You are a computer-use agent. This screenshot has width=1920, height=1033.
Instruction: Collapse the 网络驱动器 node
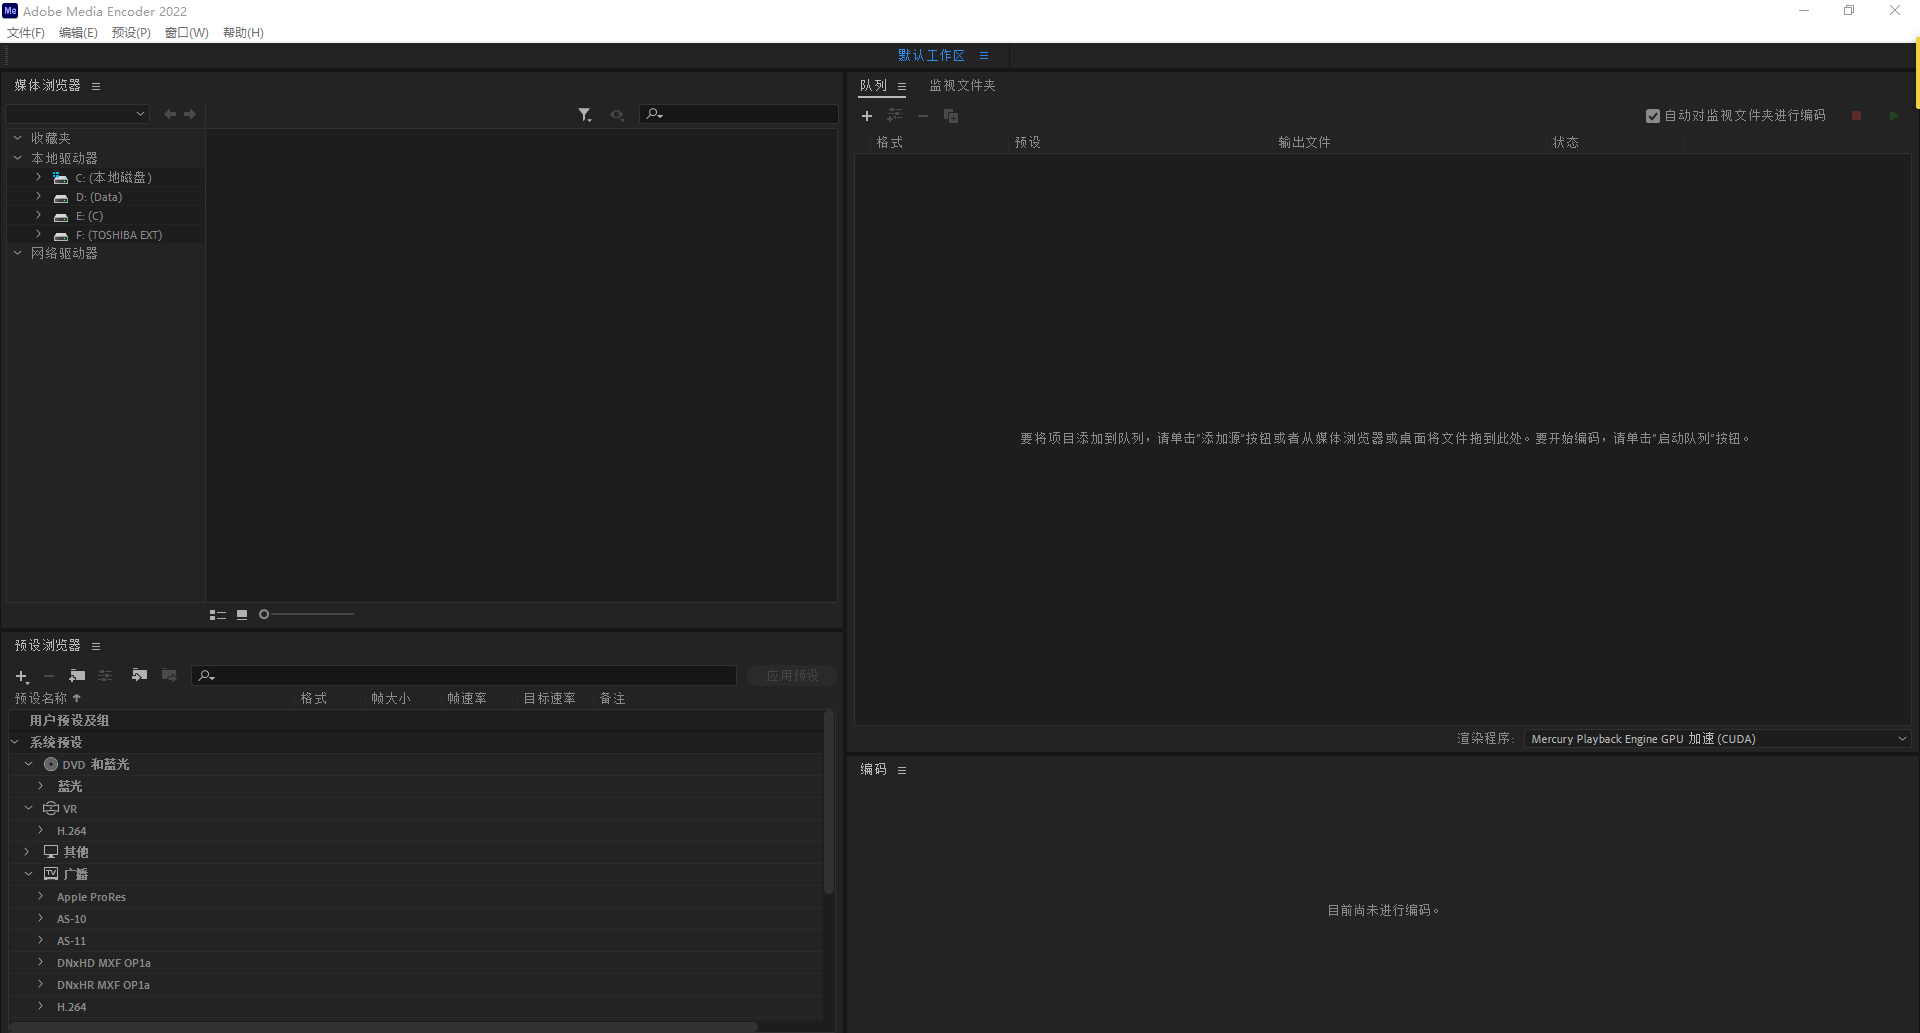[x=18, y=253]
